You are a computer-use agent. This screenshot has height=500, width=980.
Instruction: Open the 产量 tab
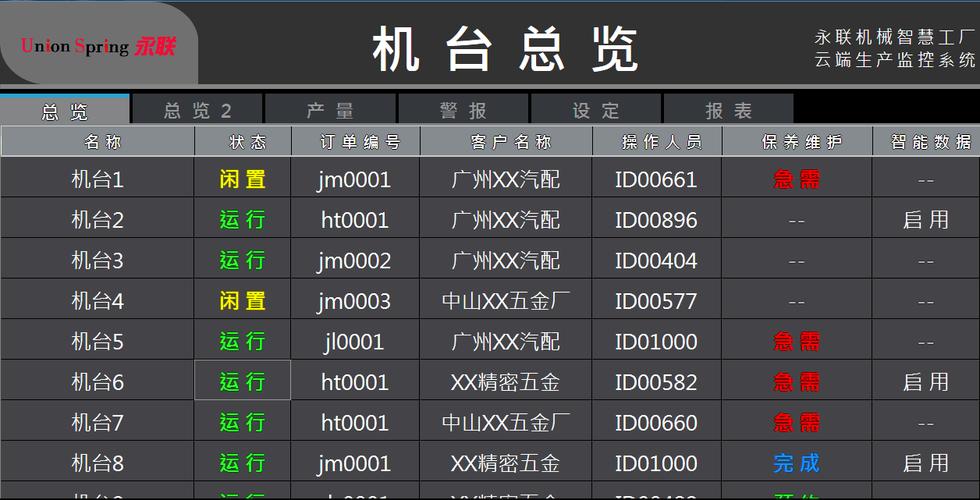pyautogui.click(x=330, y=111)
